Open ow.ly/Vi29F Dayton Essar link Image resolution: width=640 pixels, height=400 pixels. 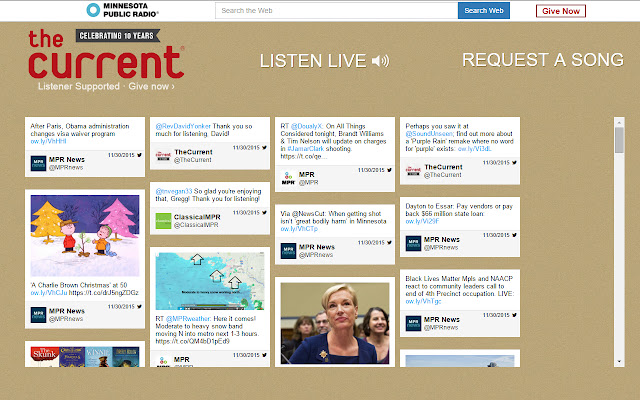[422, 221]
